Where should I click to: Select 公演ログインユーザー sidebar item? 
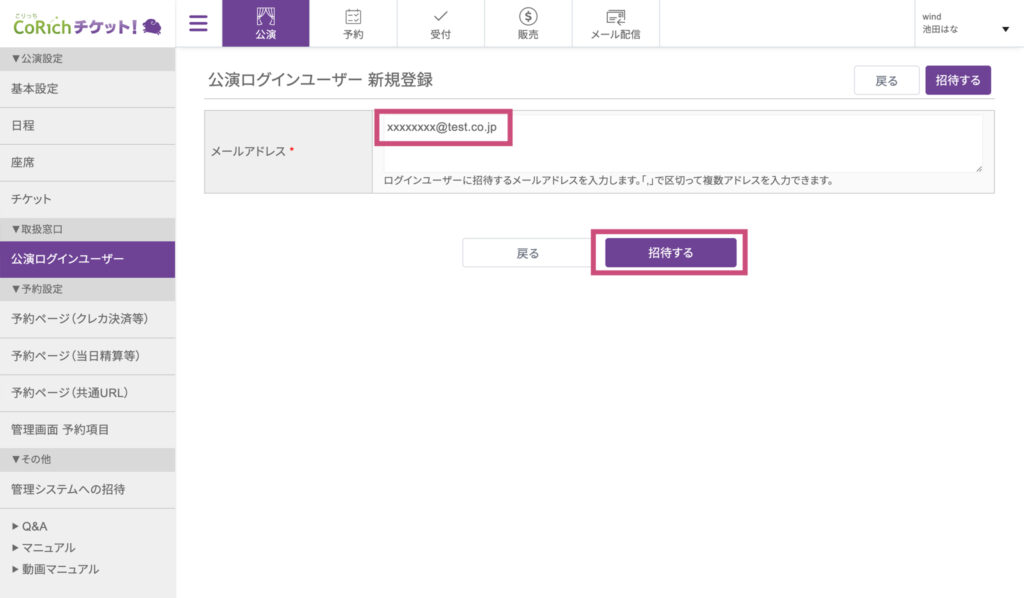(x=68, y=259)
